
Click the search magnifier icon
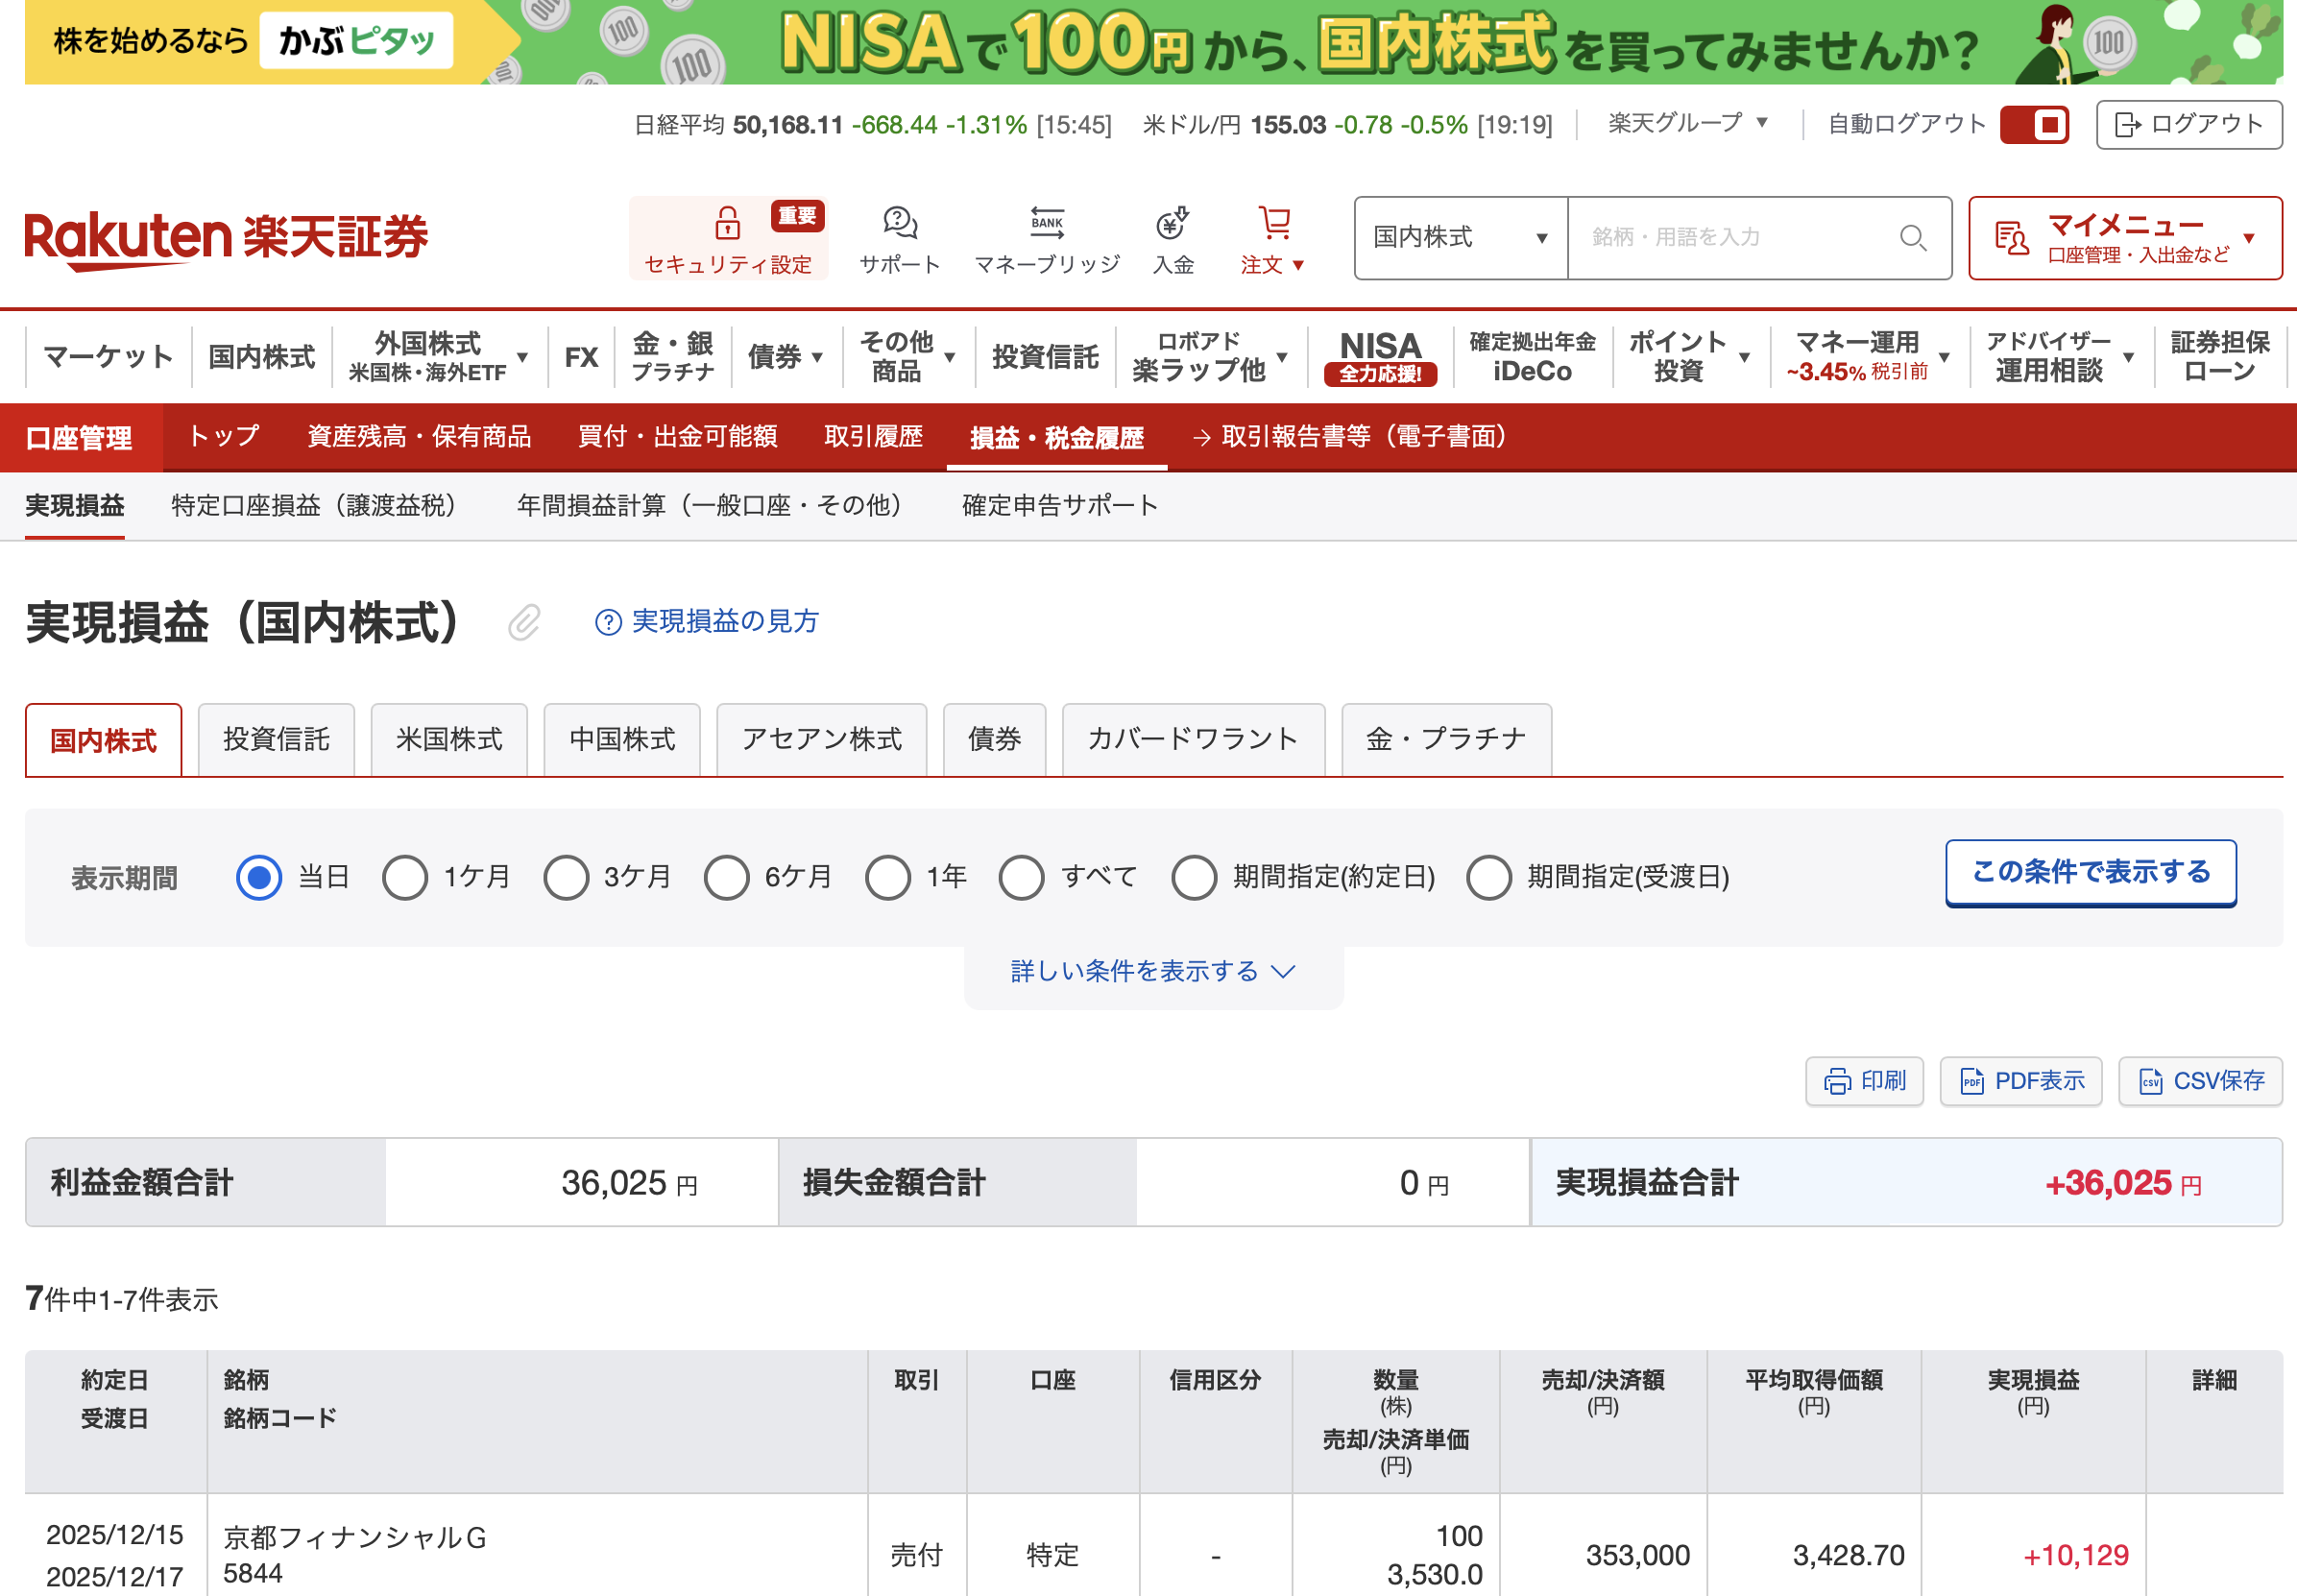point(1912,238)
